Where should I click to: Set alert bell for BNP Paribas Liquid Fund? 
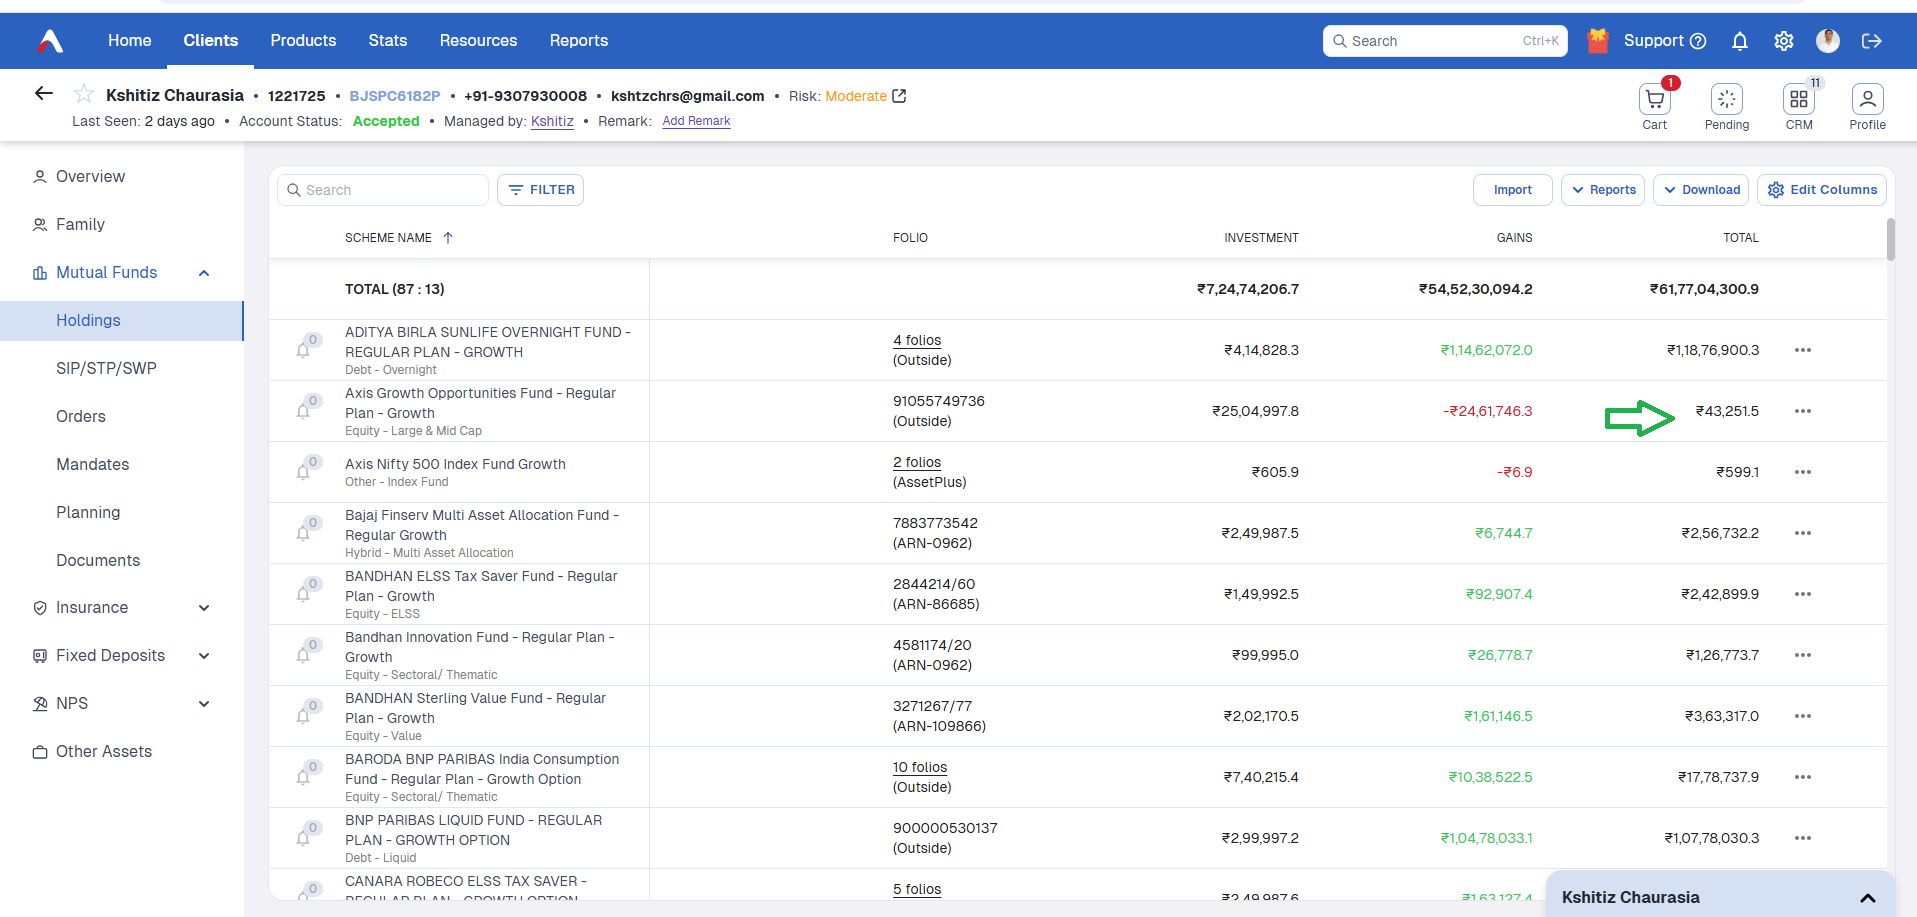point(304,837)
